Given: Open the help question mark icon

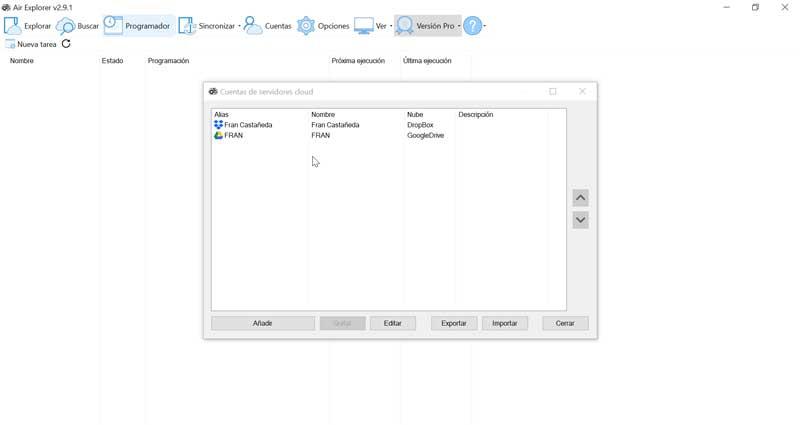Looking at the screenshot, I should (x=472, y=26).
